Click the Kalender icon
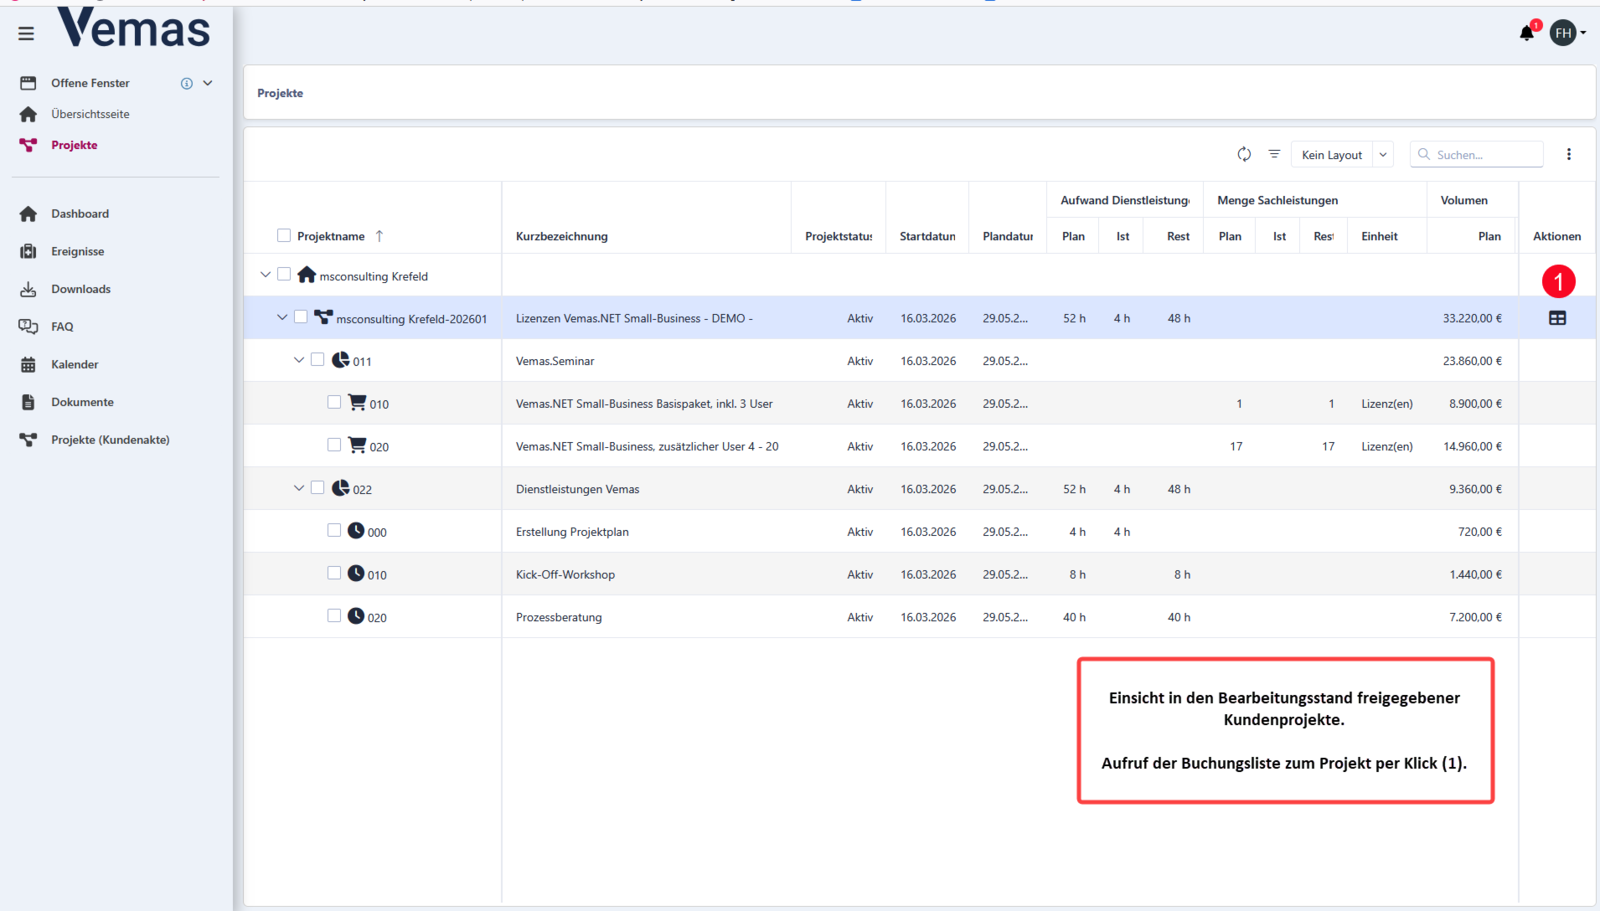The width and height of the screenshot is (1600, 911). pyautogui.click(x=28, y=365)
